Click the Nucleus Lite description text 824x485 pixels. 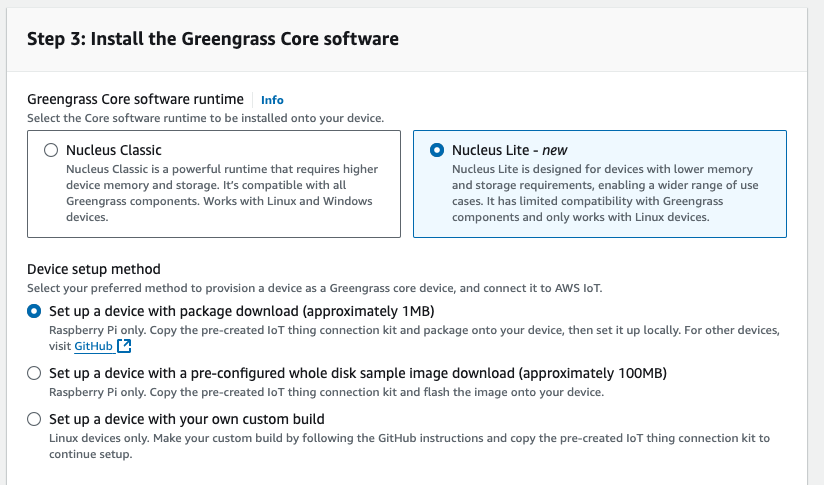click(602, 193)
